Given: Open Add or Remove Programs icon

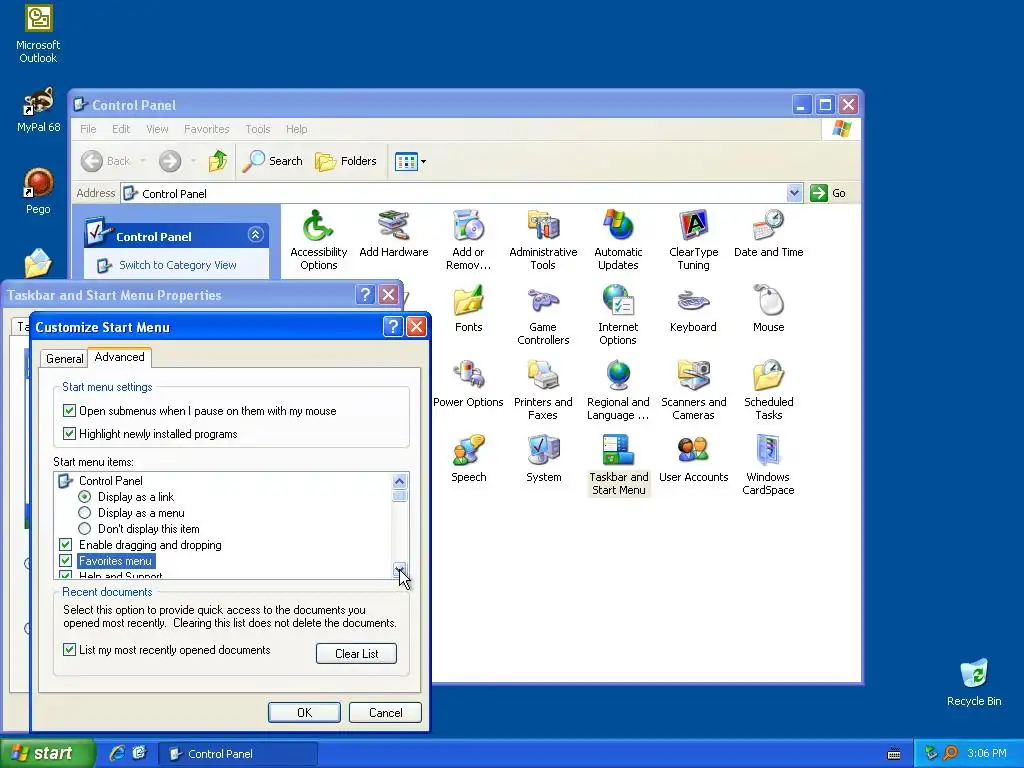Looking at the screenshot, I should coord(468,239).
